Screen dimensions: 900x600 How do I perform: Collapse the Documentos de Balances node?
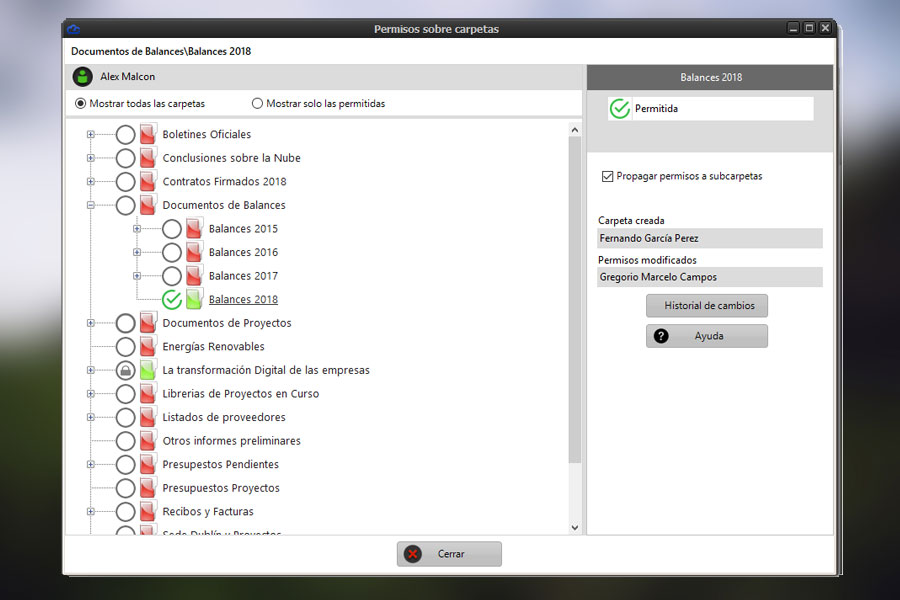[91, 205]
